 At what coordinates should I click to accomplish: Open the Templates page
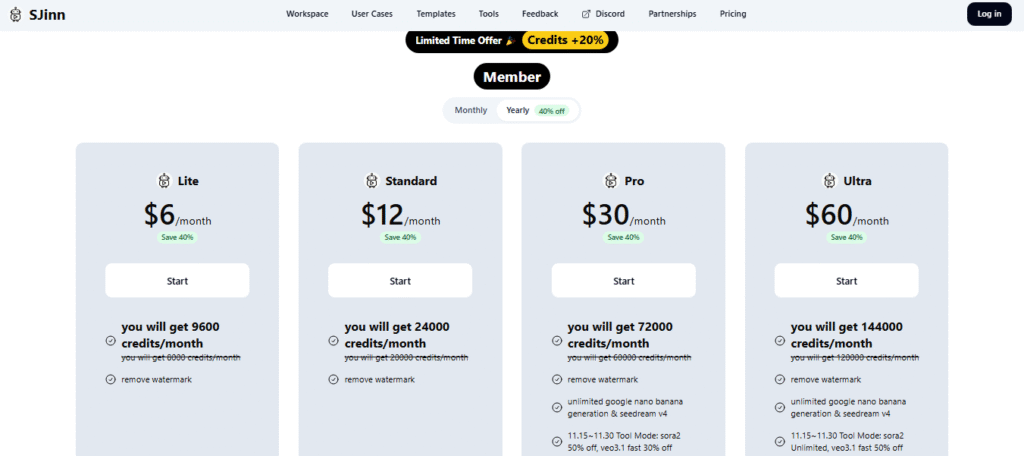point(436,14)
